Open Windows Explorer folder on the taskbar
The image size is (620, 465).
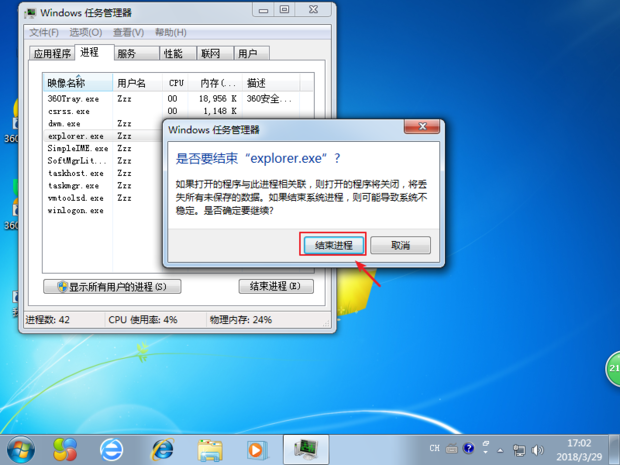[x=209, y=450]
